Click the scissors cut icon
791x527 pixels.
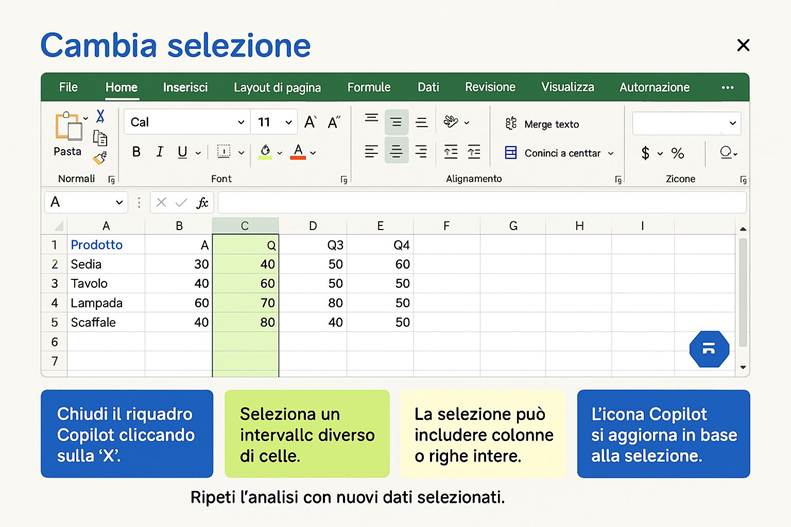(100, 116)
